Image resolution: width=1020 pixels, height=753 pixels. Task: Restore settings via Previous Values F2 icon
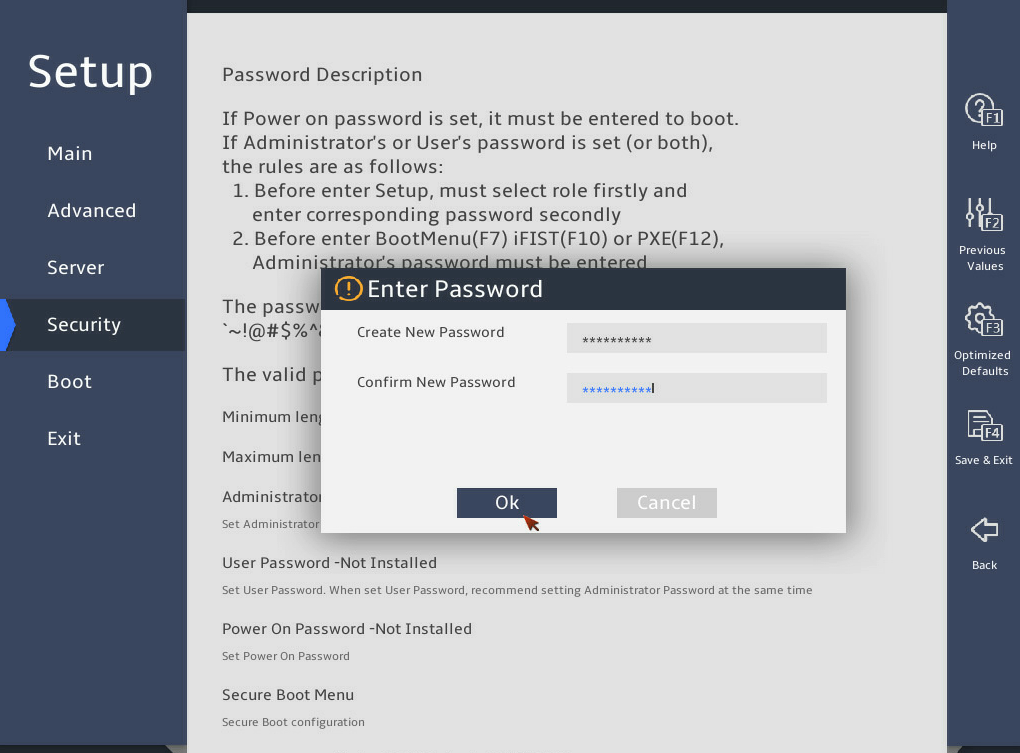(984, 215)
